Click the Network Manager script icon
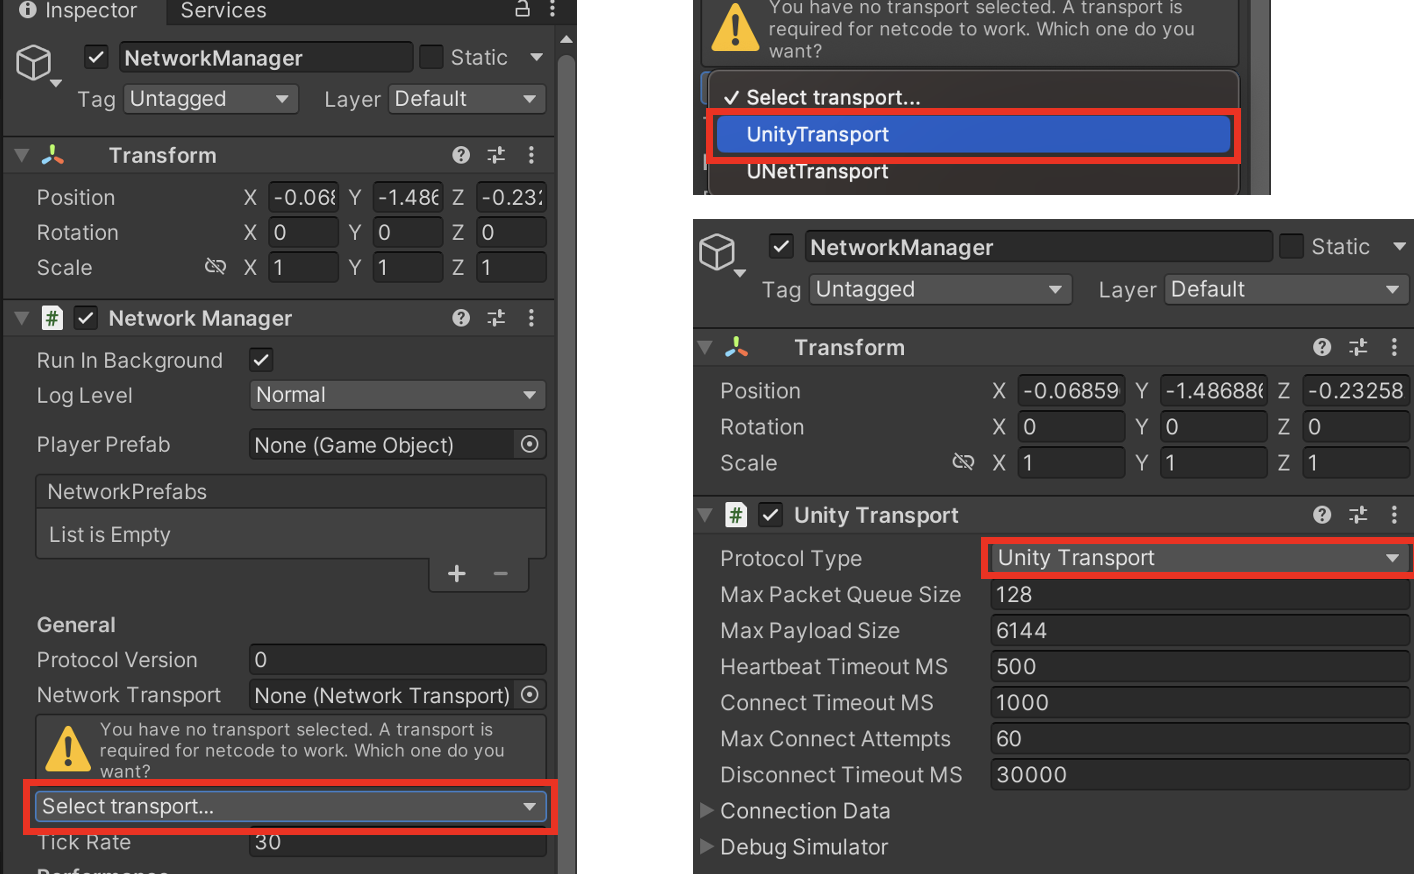This screenshot has width=1414, height=874. pyautogui.click(x=52, y=318)
